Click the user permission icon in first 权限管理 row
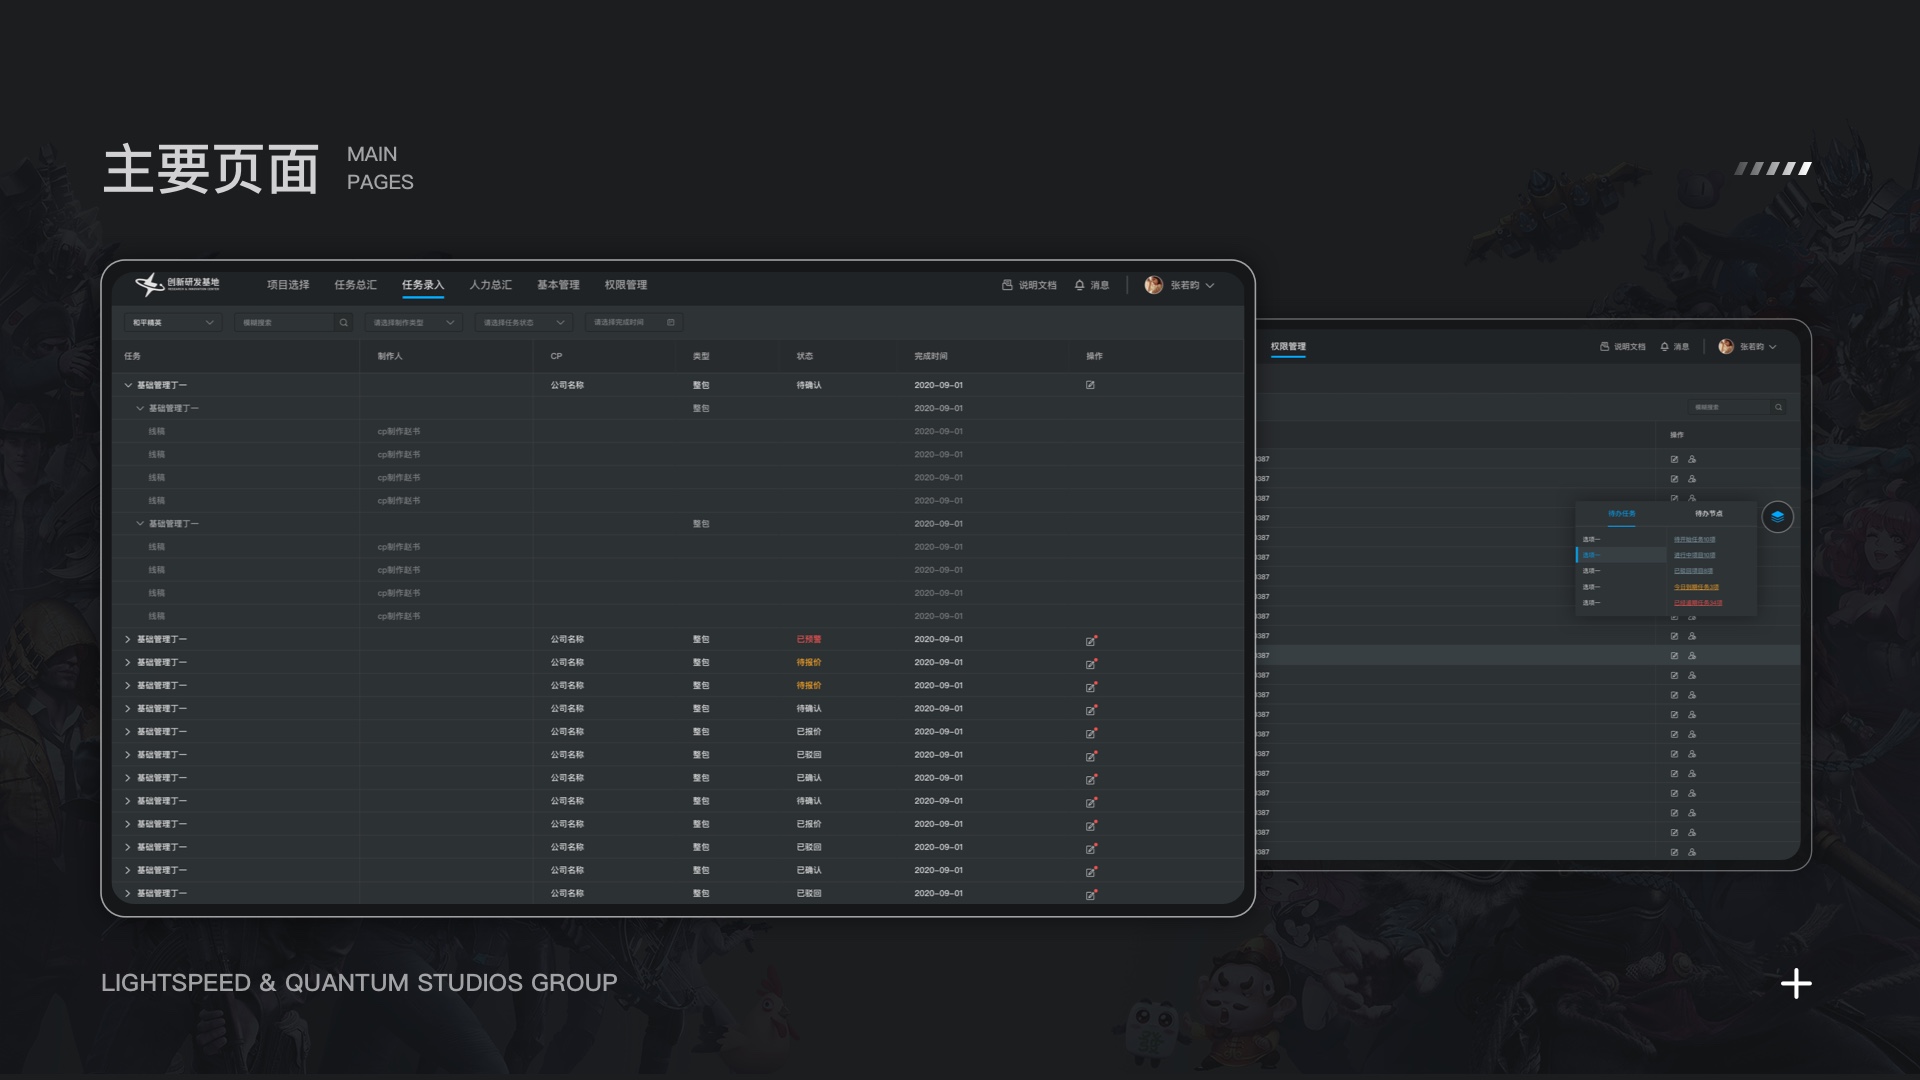The height and width of the screenshot is (1080, 1920). pyautogui.click(x=1692, y=460)
